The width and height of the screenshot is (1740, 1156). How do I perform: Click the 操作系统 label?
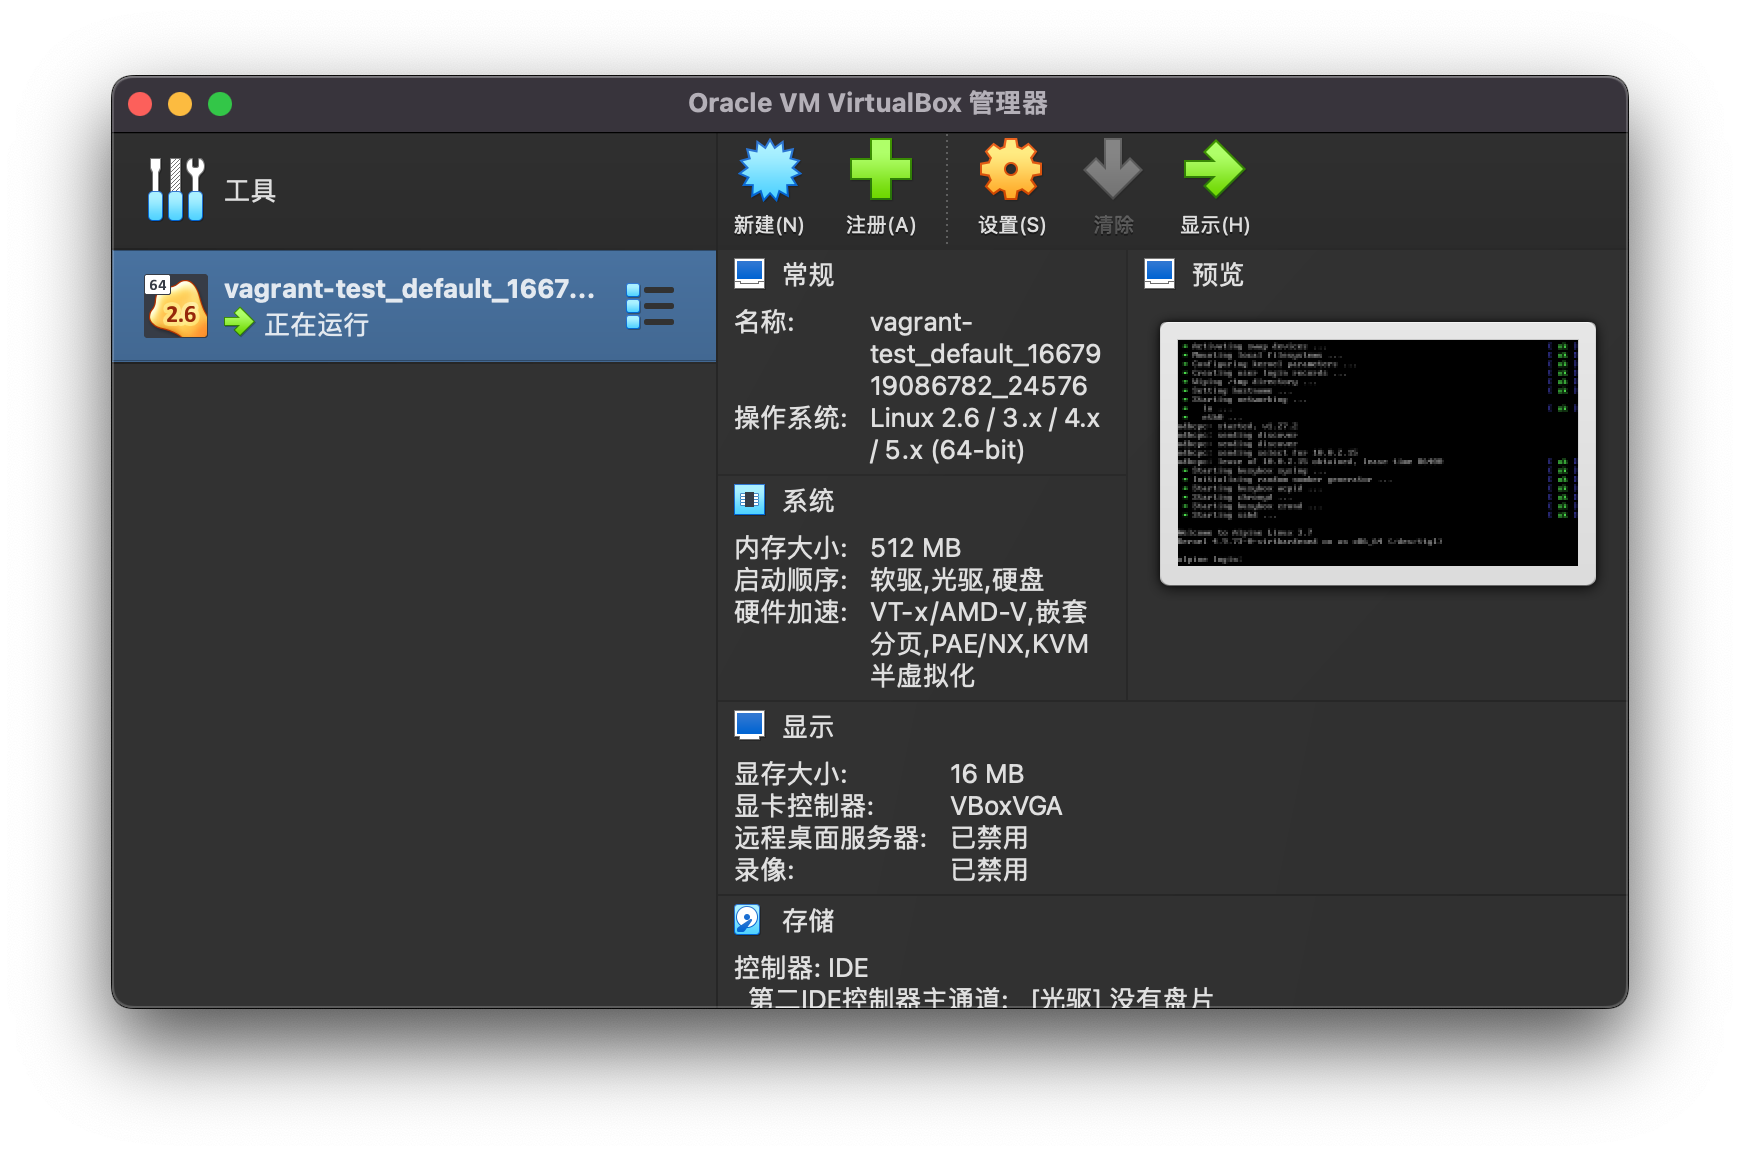790,418
